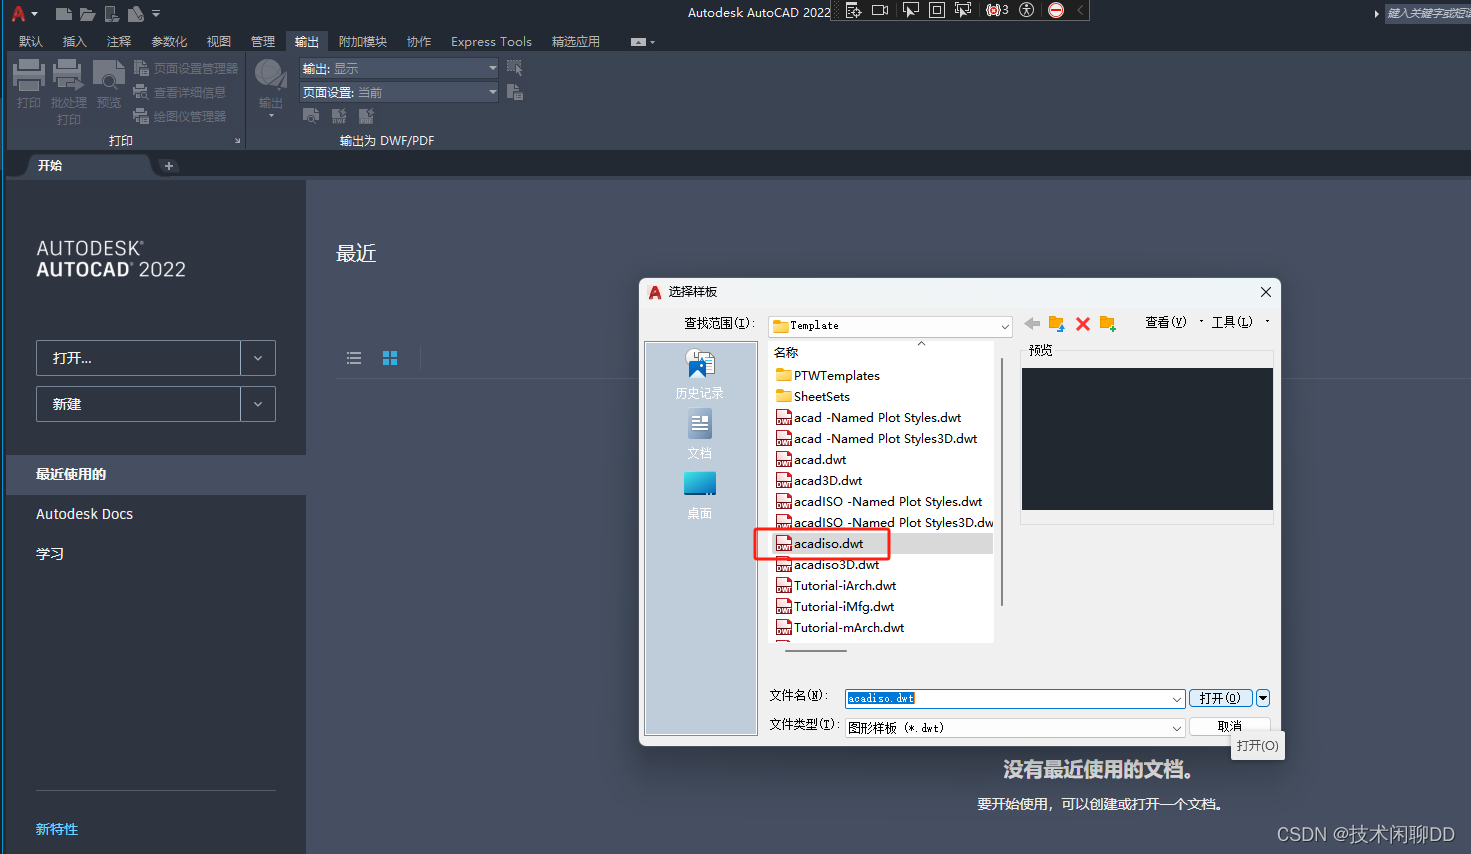The width and height of the screenshot is (1471, 854).
Task: Open the arrow menu next to 打开(O) button
Action: pyautogui.click(x=1263, y=698)
